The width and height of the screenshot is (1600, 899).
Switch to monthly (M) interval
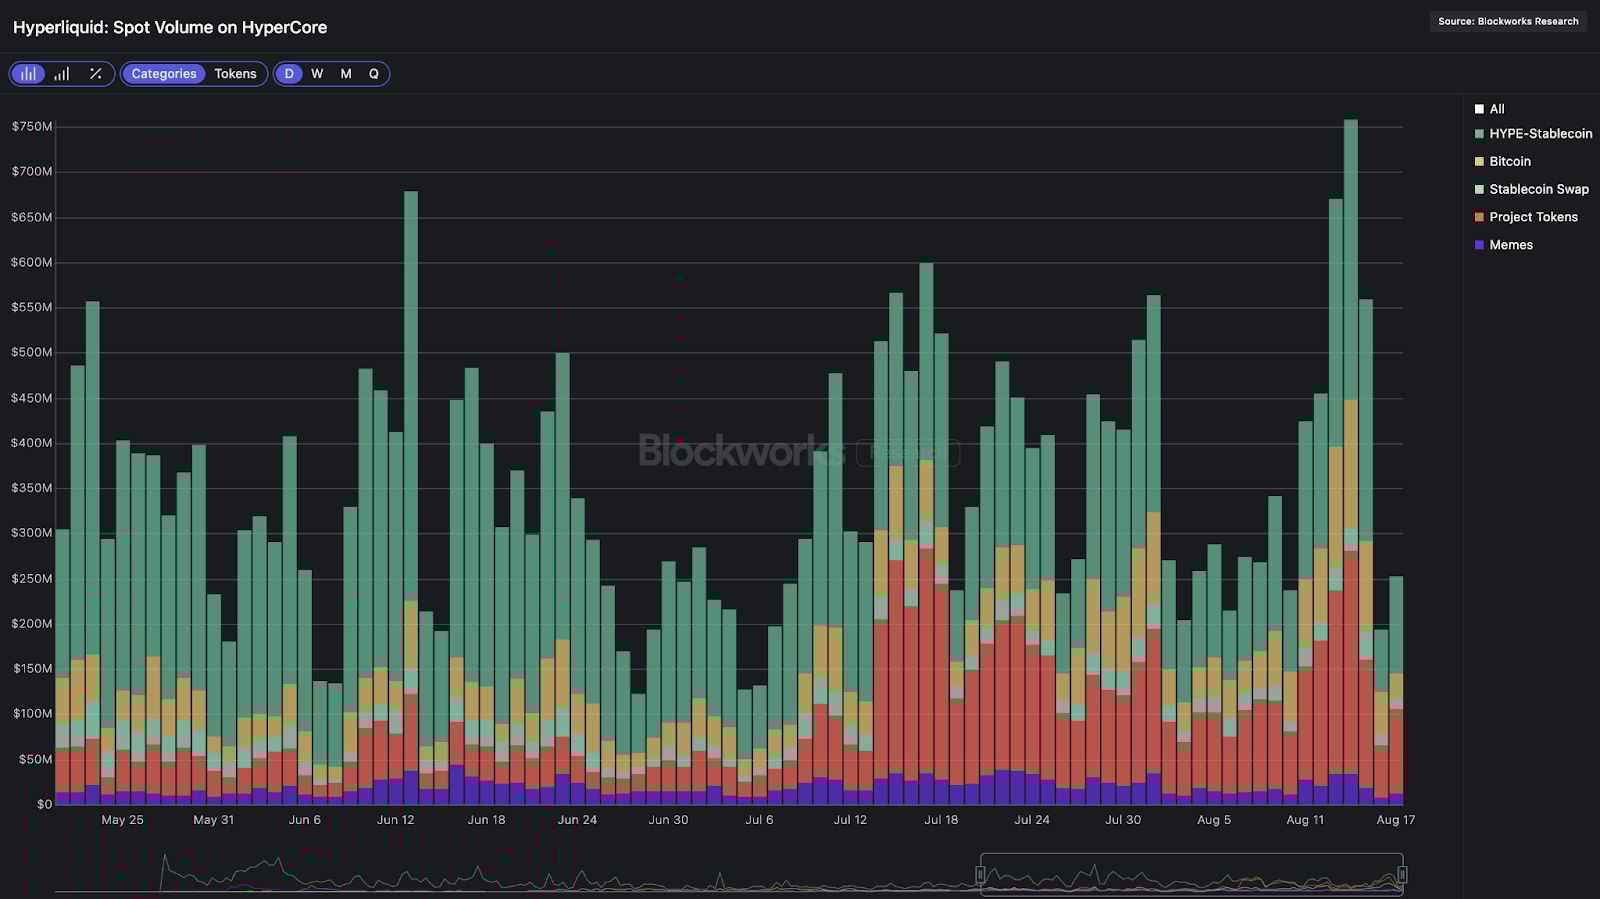(346, 74)
